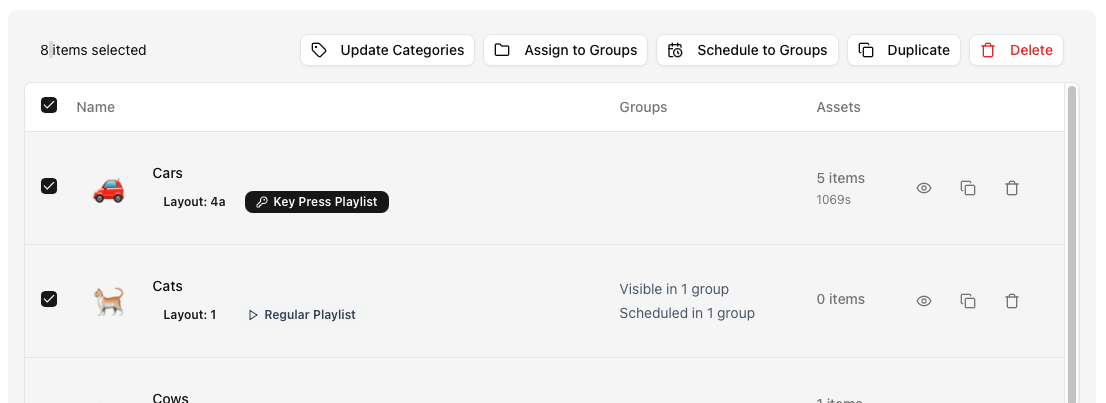Click the Key Press Playlist badge
This screenshot has height=403, width=1106.
[x=317, y=202]
